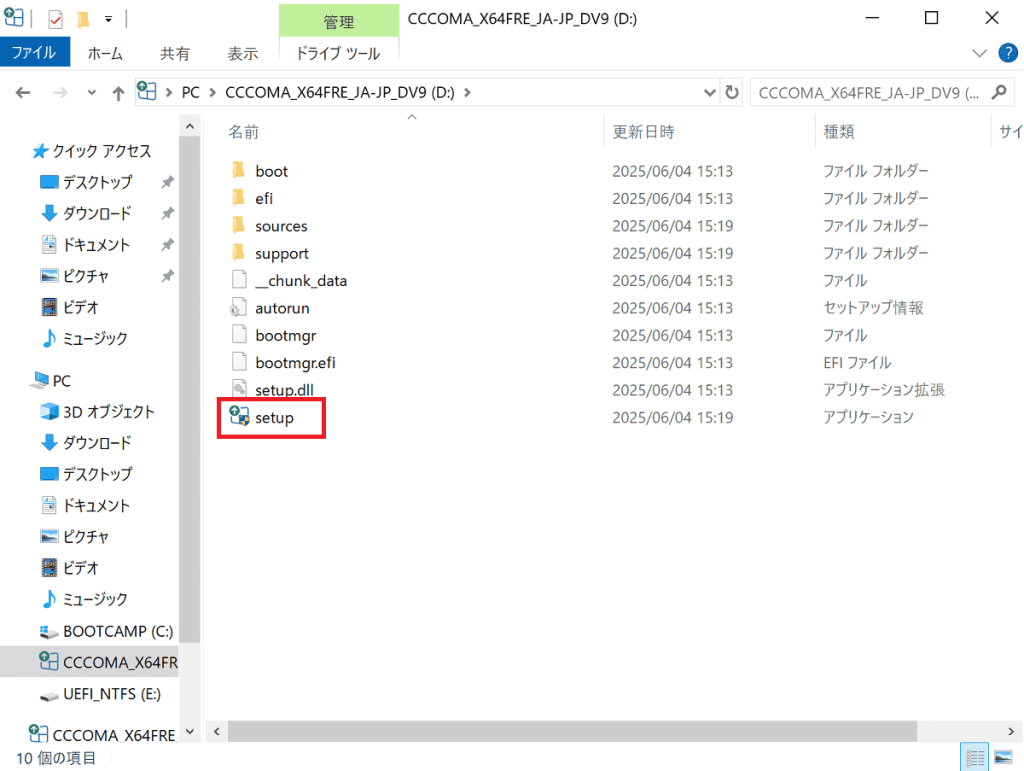Go back using the back arrow button

click(22, 92)
